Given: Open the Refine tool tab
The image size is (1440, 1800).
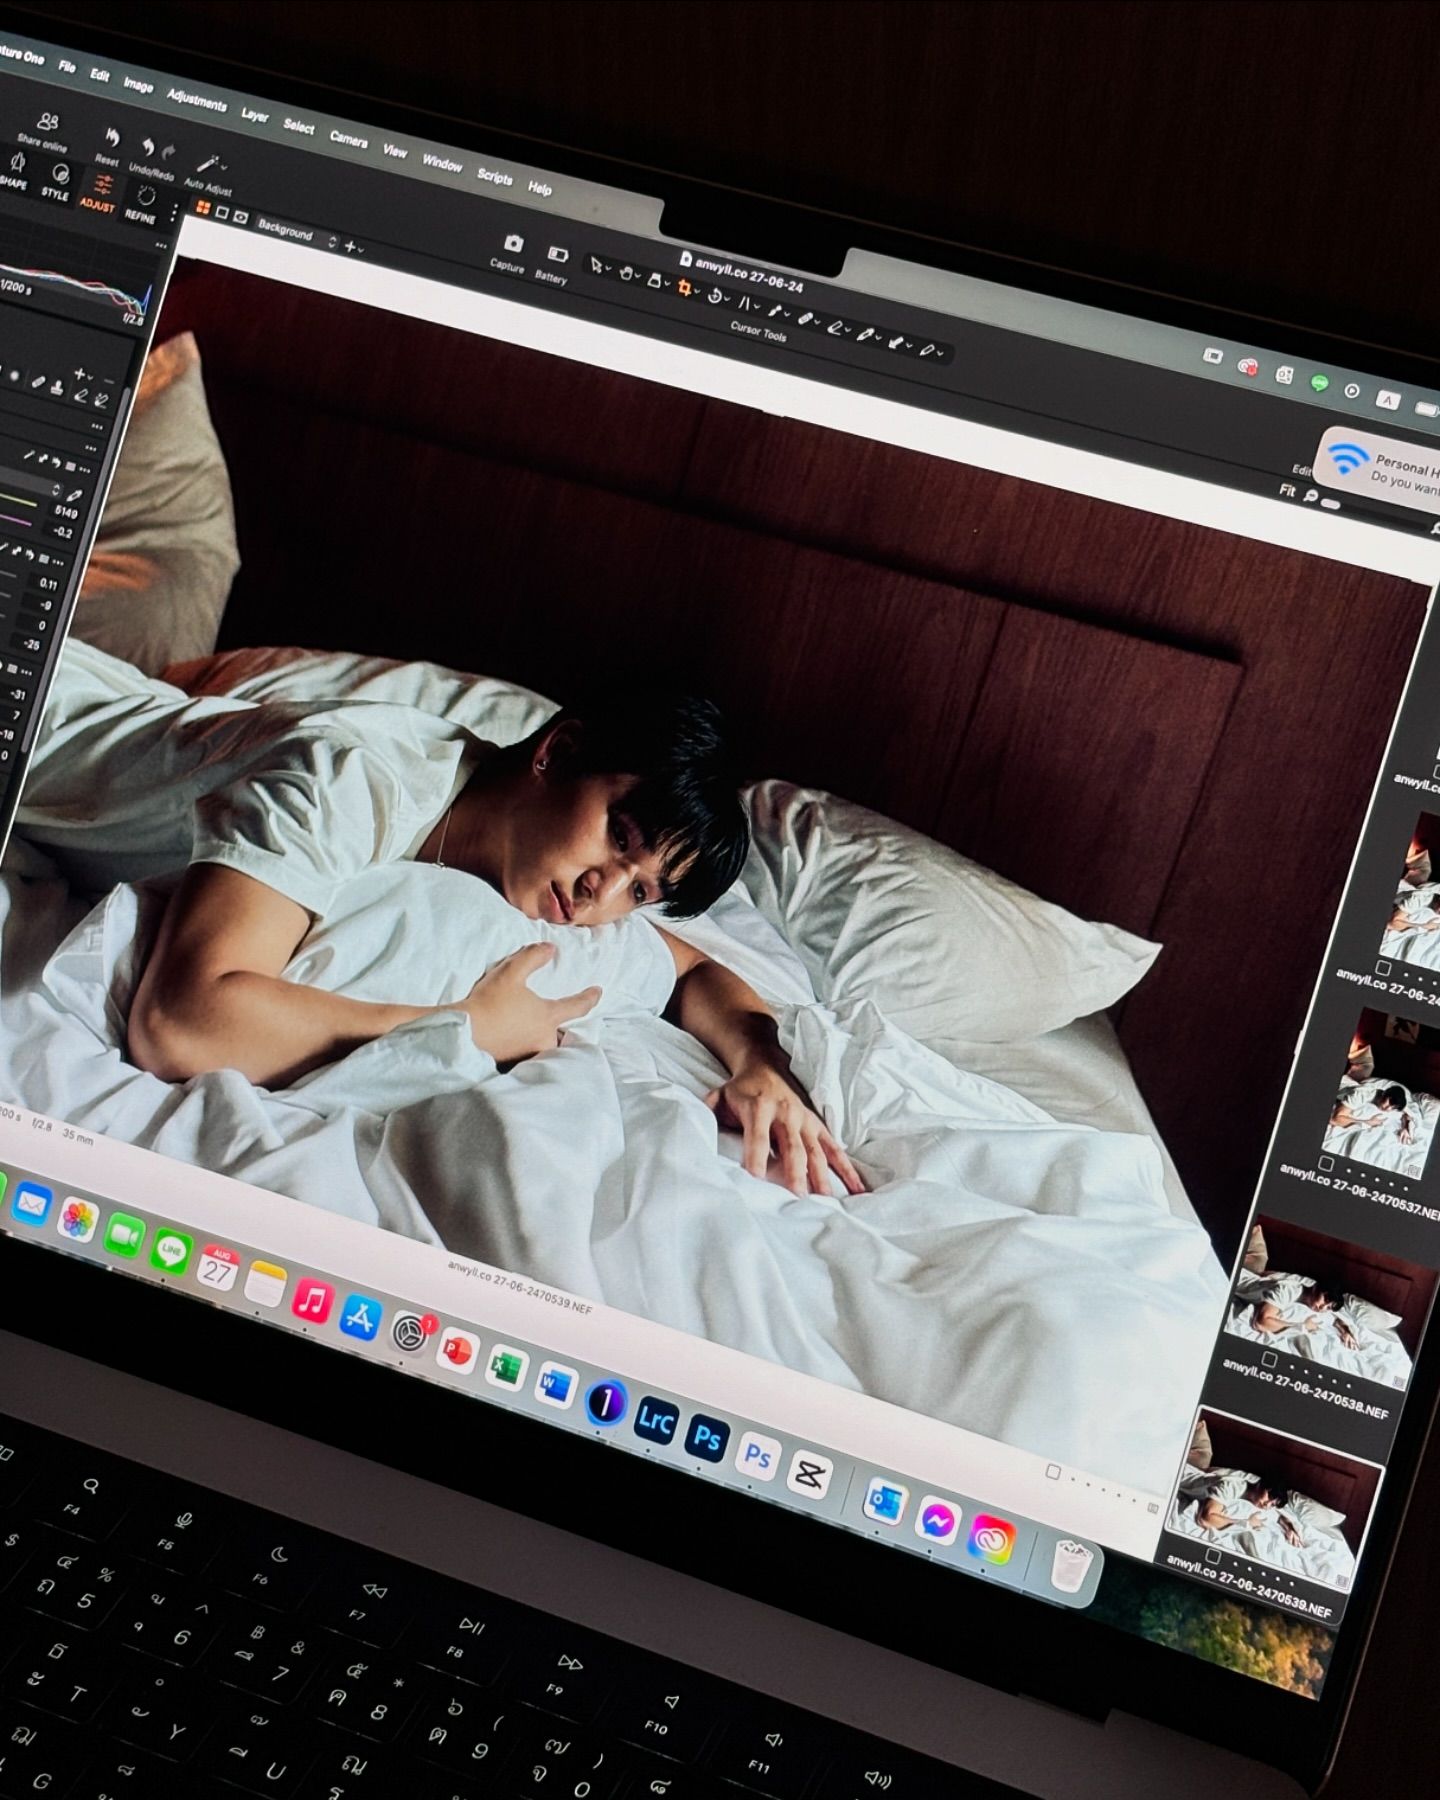Looking at the screenshot, I should (142, 203).
